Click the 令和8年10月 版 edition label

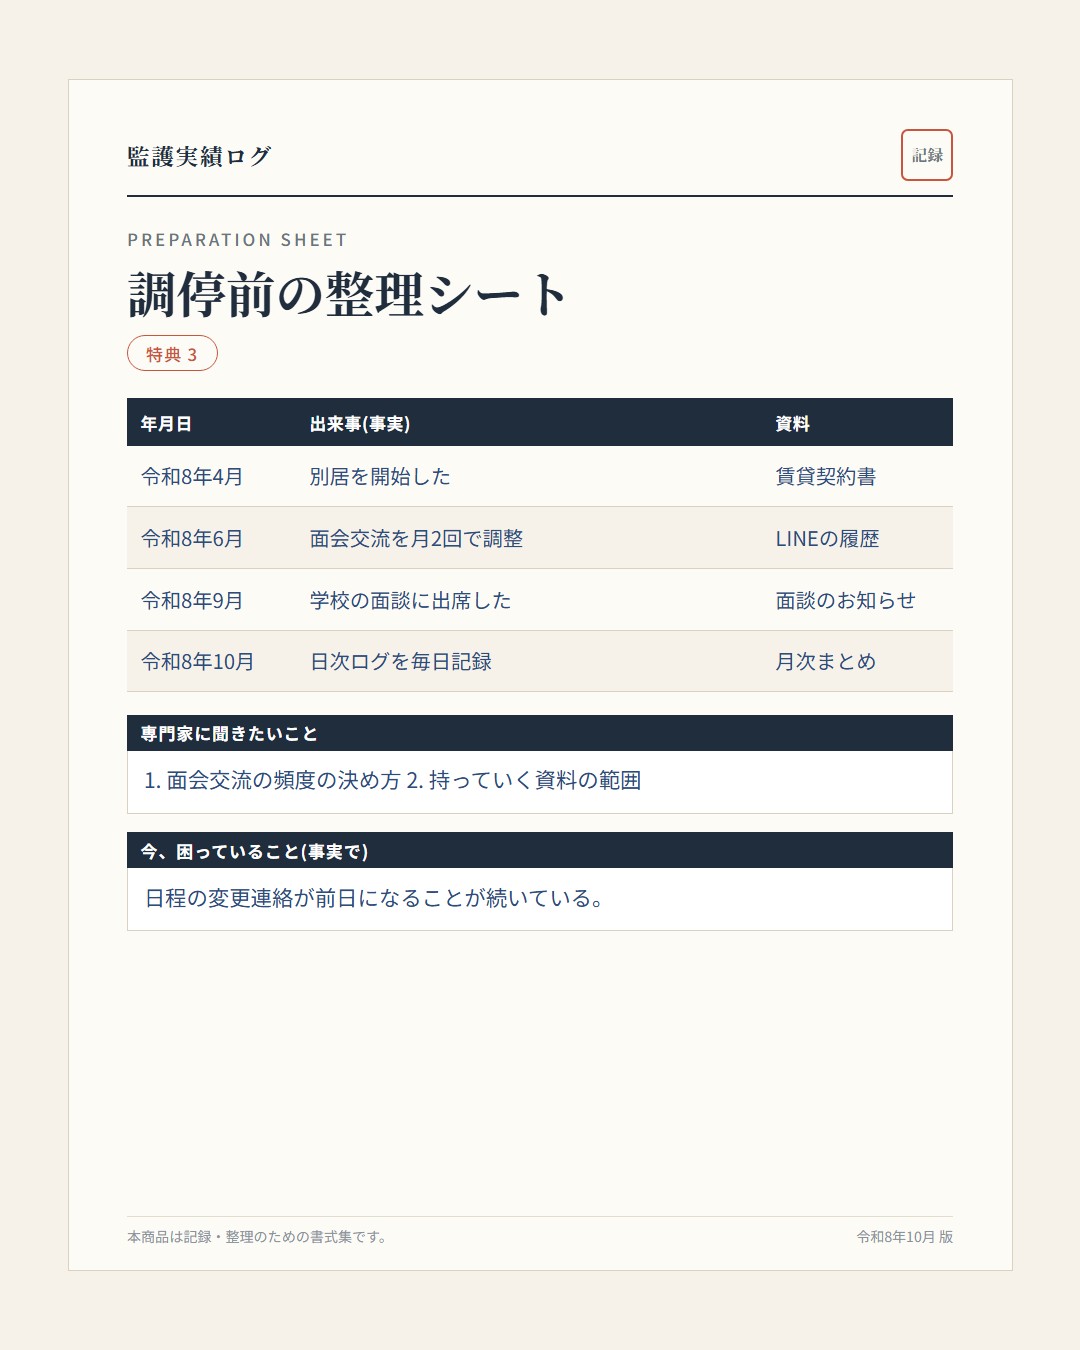905,1237
